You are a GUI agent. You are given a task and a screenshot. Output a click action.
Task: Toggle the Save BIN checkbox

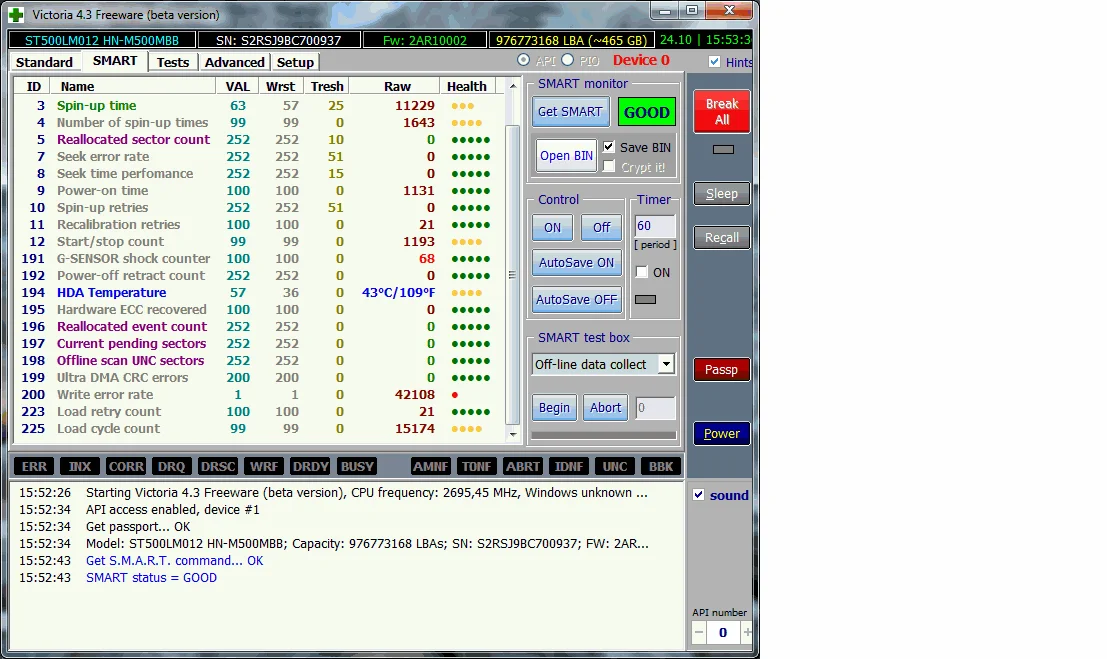609,147
